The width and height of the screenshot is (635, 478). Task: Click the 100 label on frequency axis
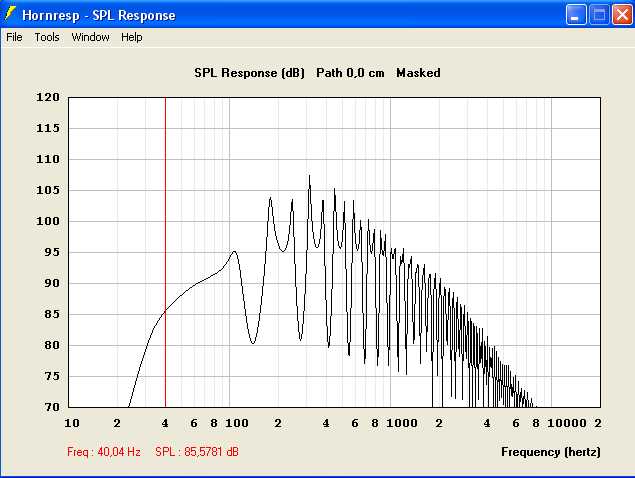(237, 423)
